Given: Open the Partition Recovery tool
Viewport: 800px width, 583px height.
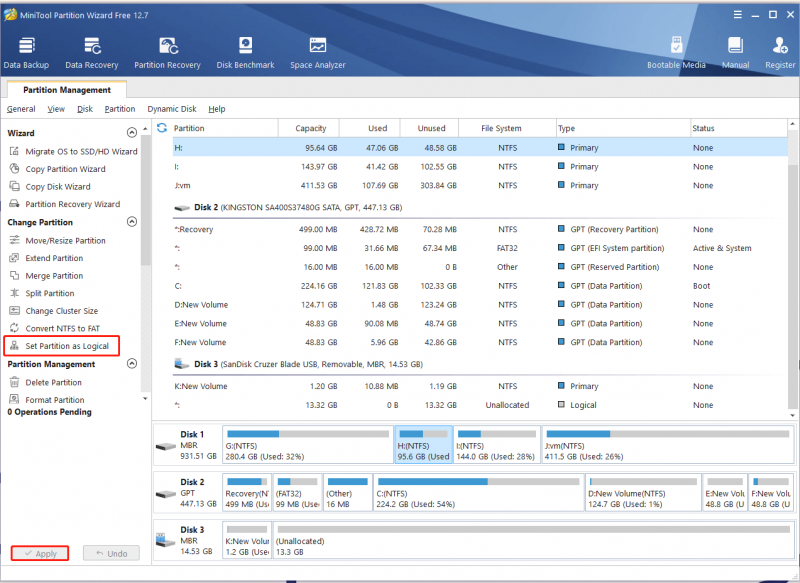Looking at the screenshot, I should [167, 53].
